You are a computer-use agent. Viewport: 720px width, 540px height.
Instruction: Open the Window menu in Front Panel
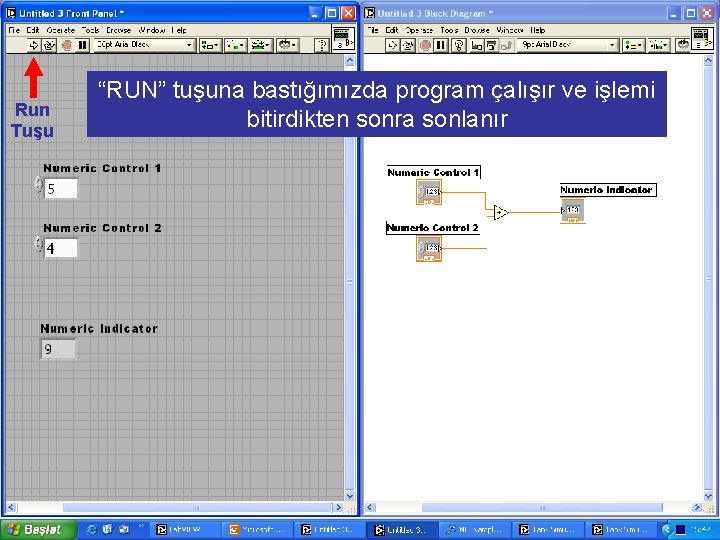tap(152, 30)
